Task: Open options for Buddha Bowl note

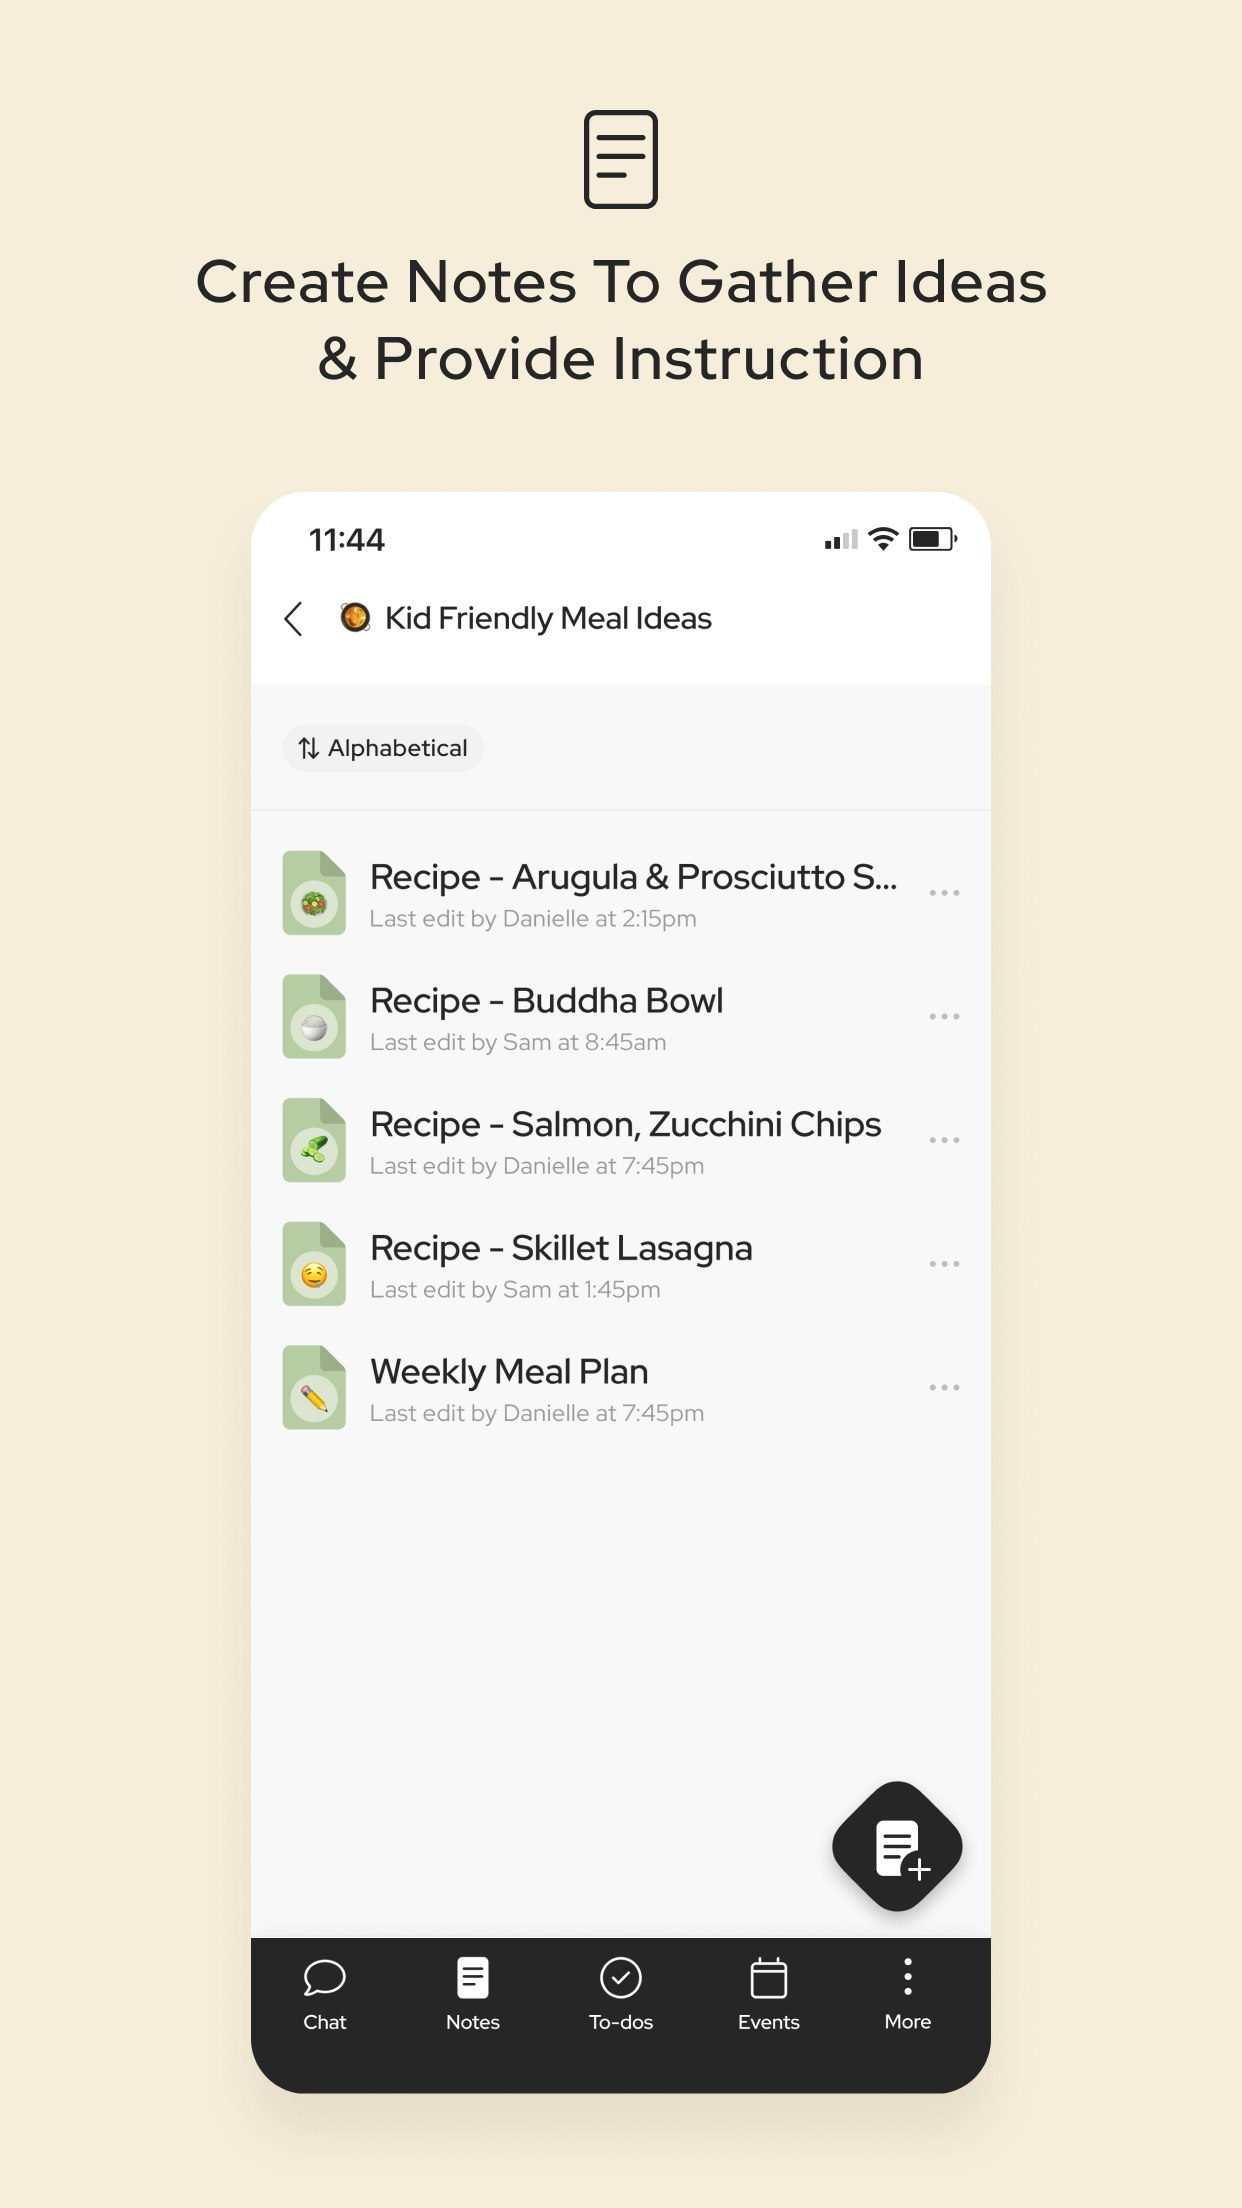Action: [944, 1016]
